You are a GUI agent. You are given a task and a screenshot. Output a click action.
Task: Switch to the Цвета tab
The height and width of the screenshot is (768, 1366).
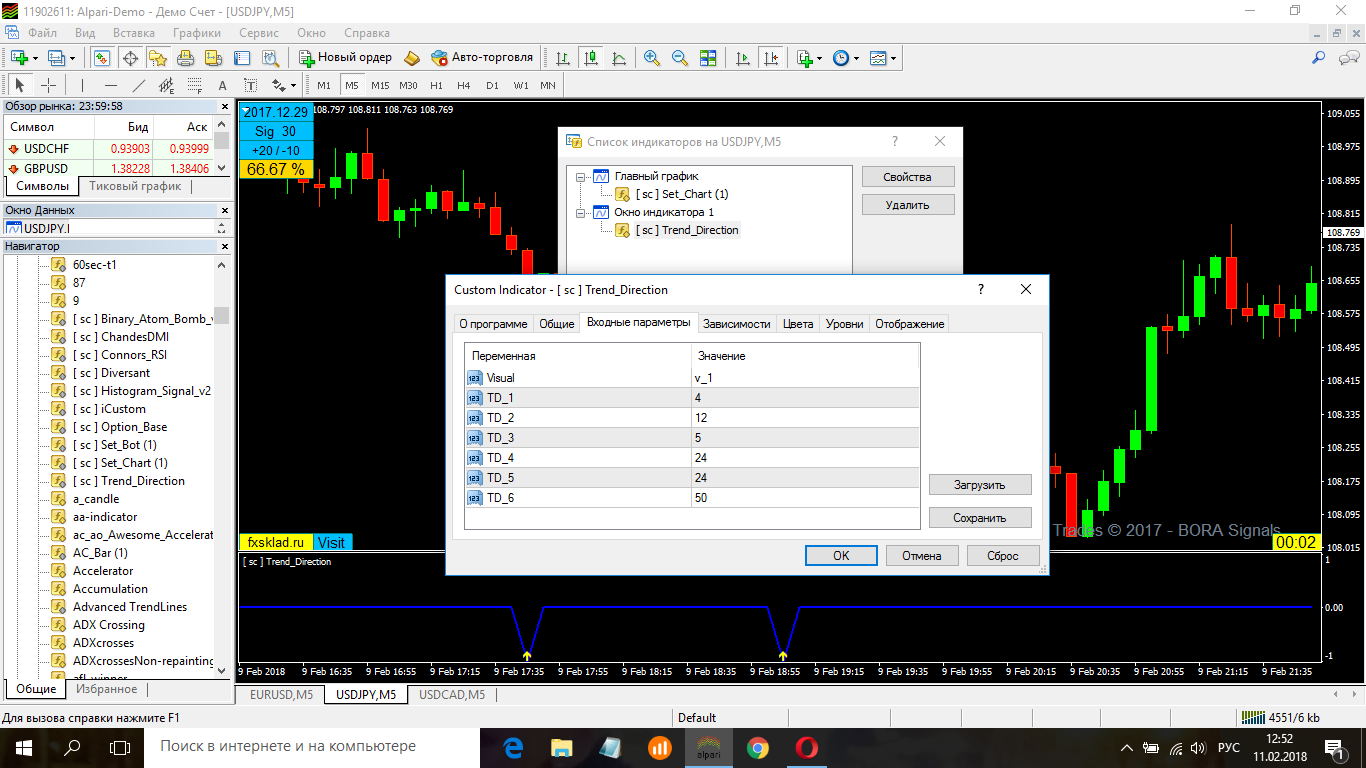click(798, 324)
